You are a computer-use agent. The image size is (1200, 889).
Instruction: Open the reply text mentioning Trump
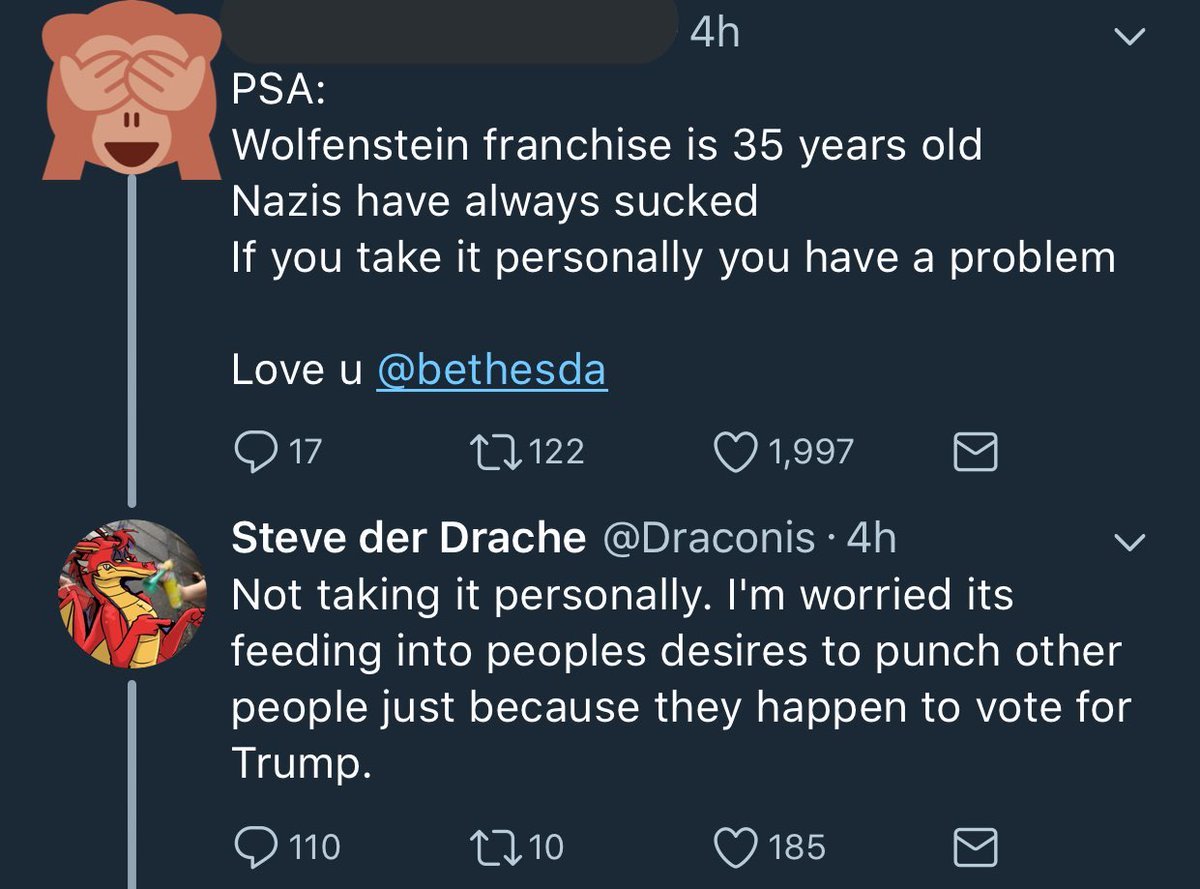click(680, 680)
